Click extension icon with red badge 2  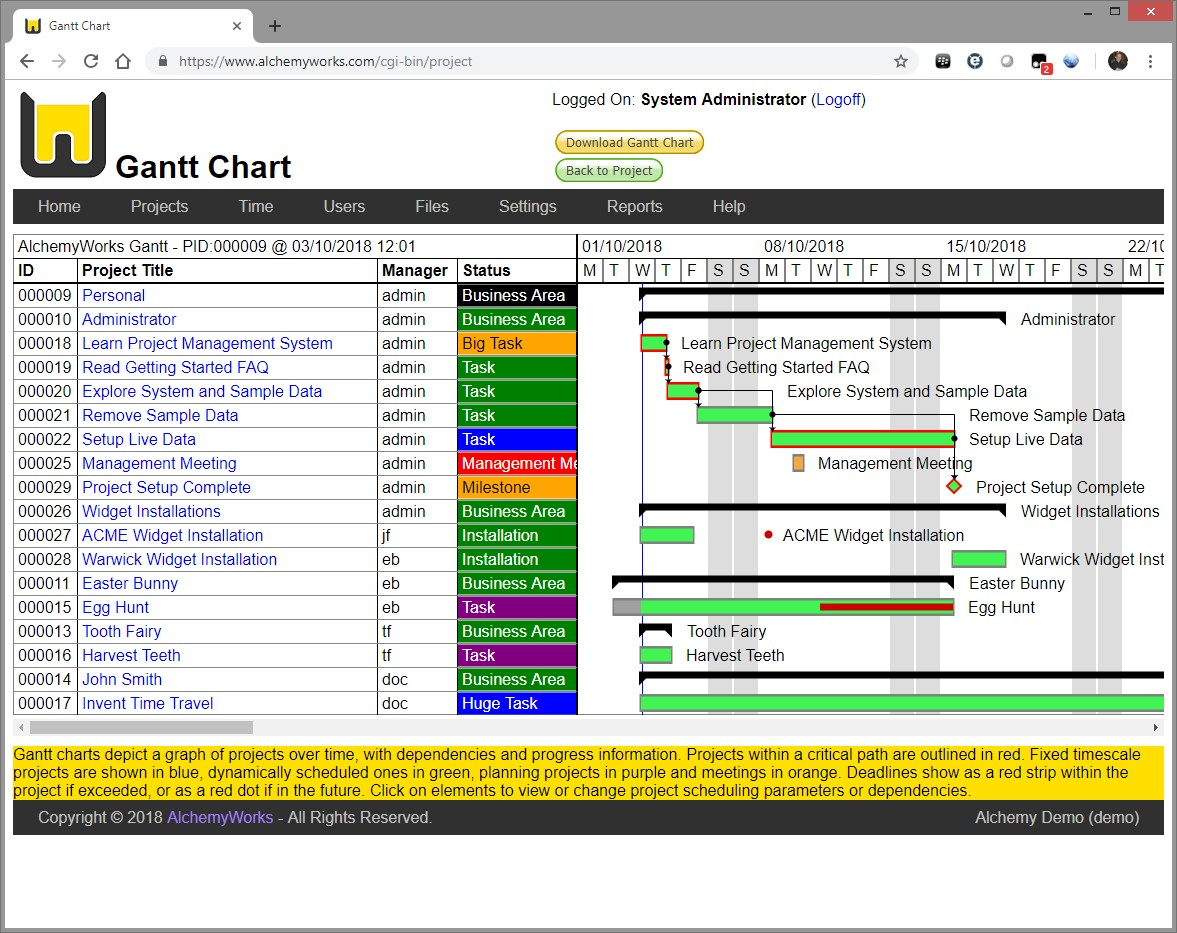click(x=1040, y=63)
